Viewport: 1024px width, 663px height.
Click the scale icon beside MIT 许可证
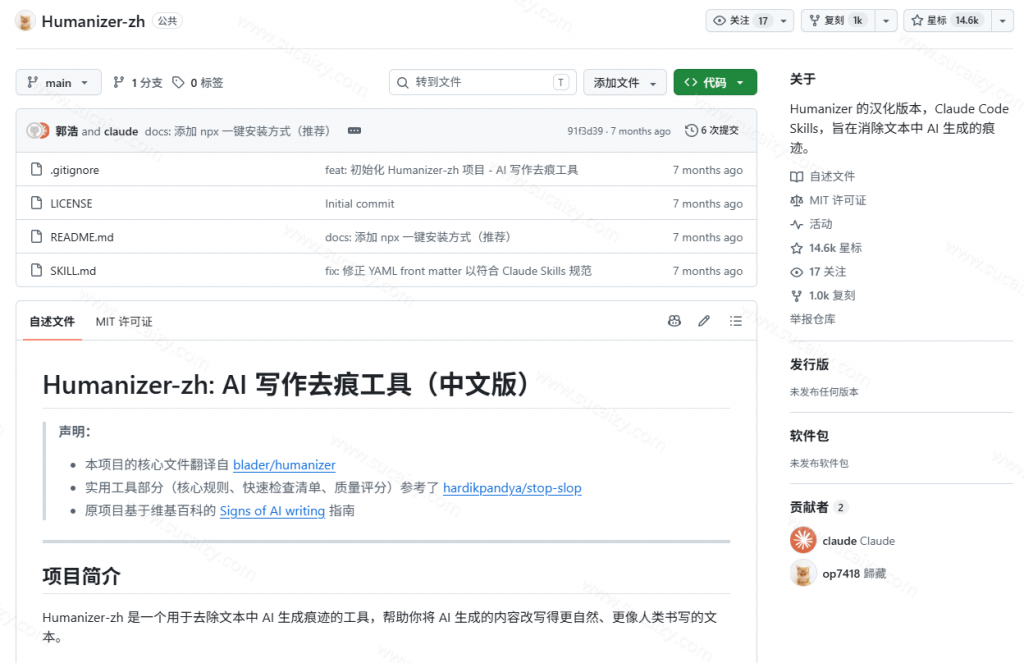[x=796, y=201]
